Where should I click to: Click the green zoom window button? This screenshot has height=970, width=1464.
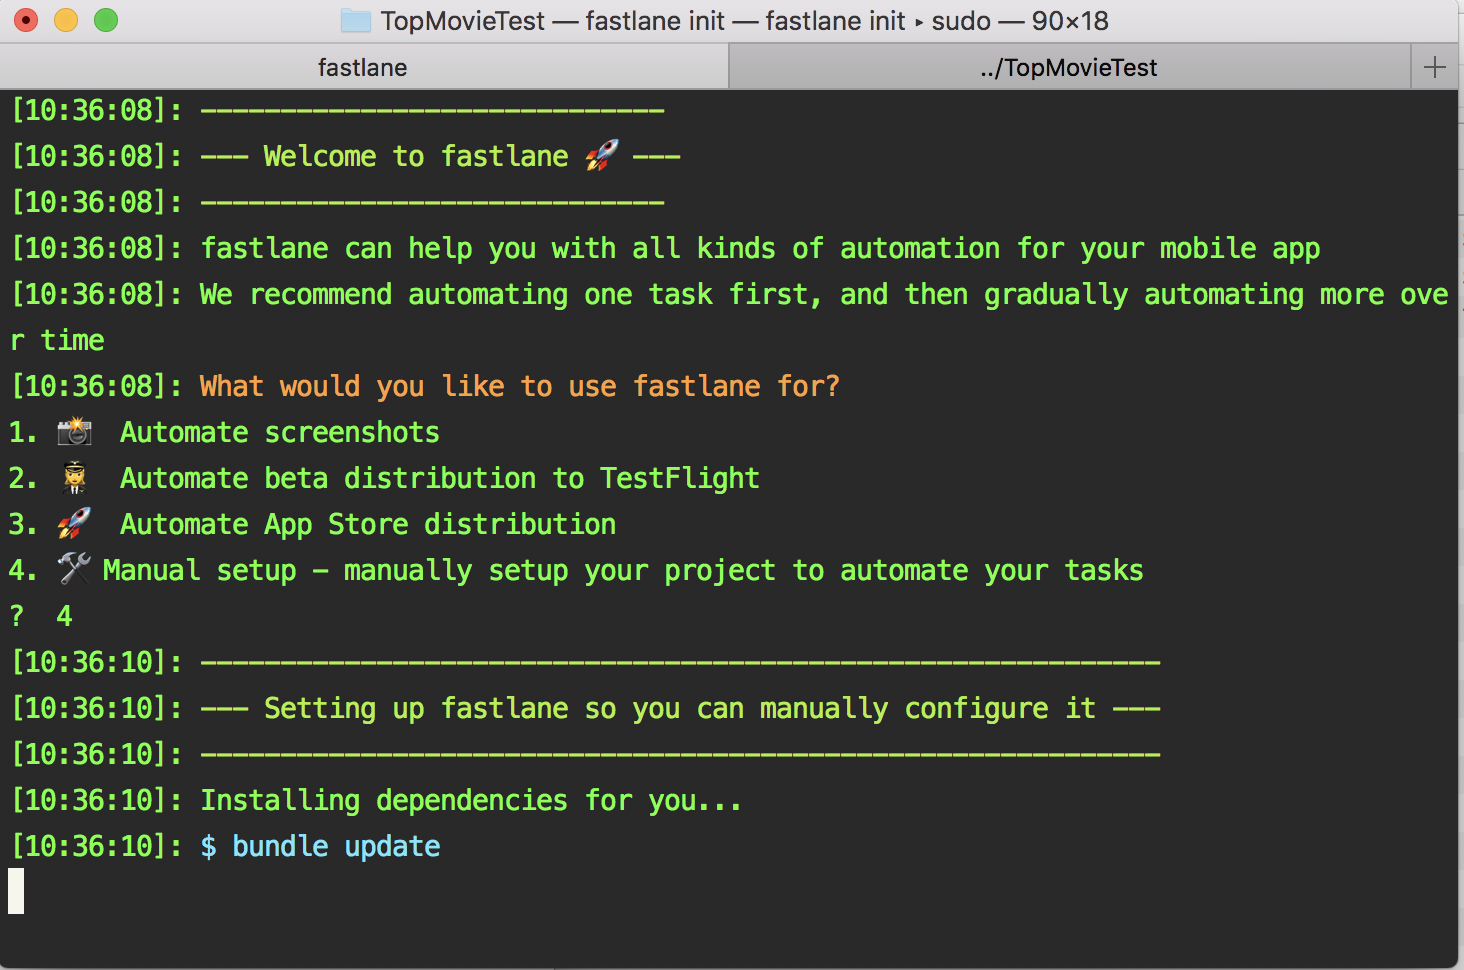pyautogui.click(x=106, y=20)
